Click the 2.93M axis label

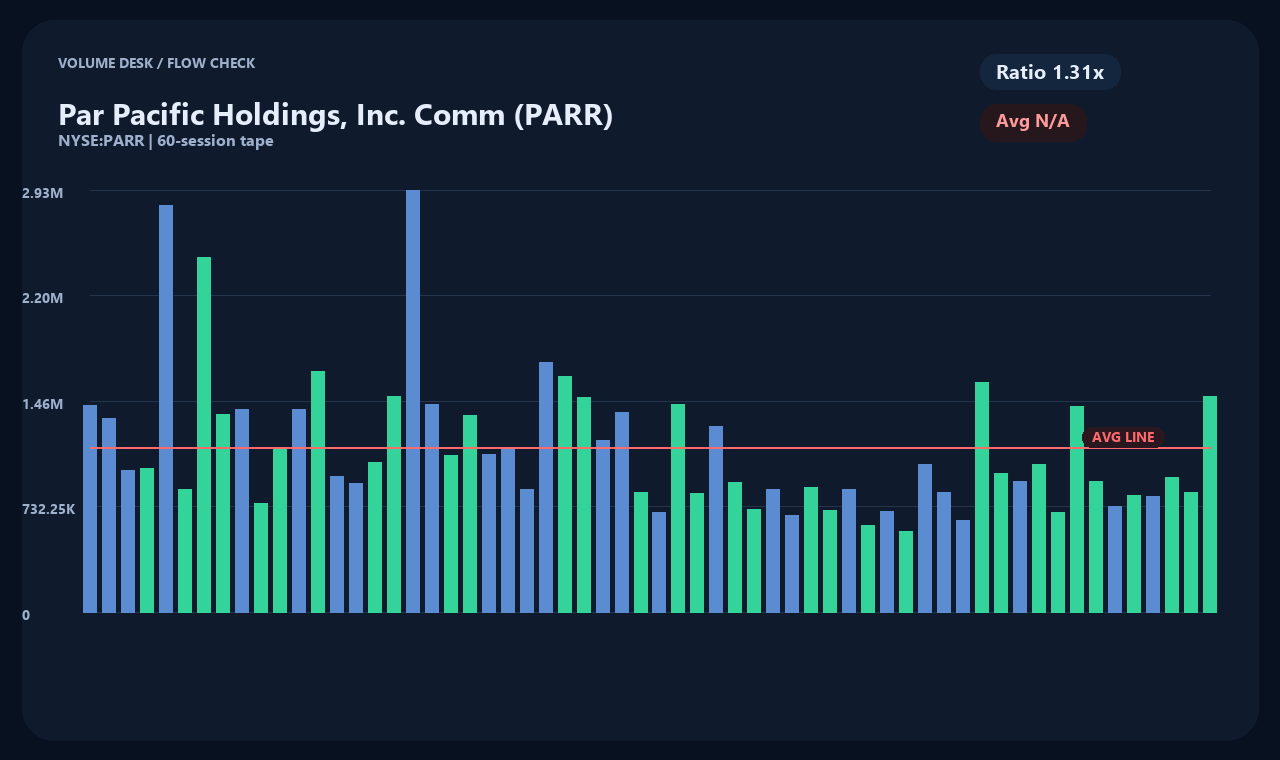coord(42,192)
